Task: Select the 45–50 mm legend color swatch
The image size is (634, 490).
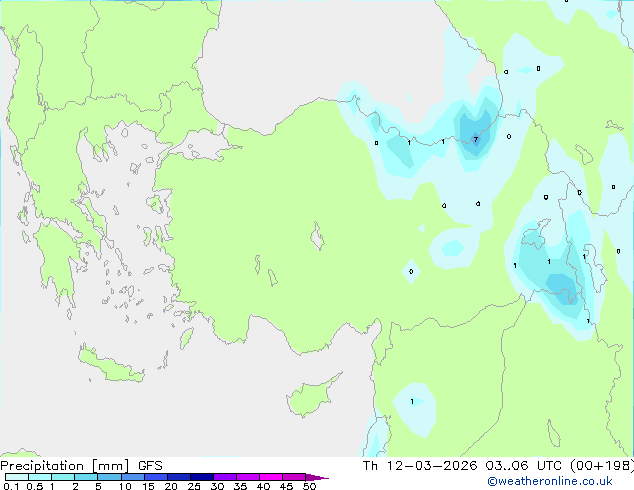Action: (x=294, y=477)
